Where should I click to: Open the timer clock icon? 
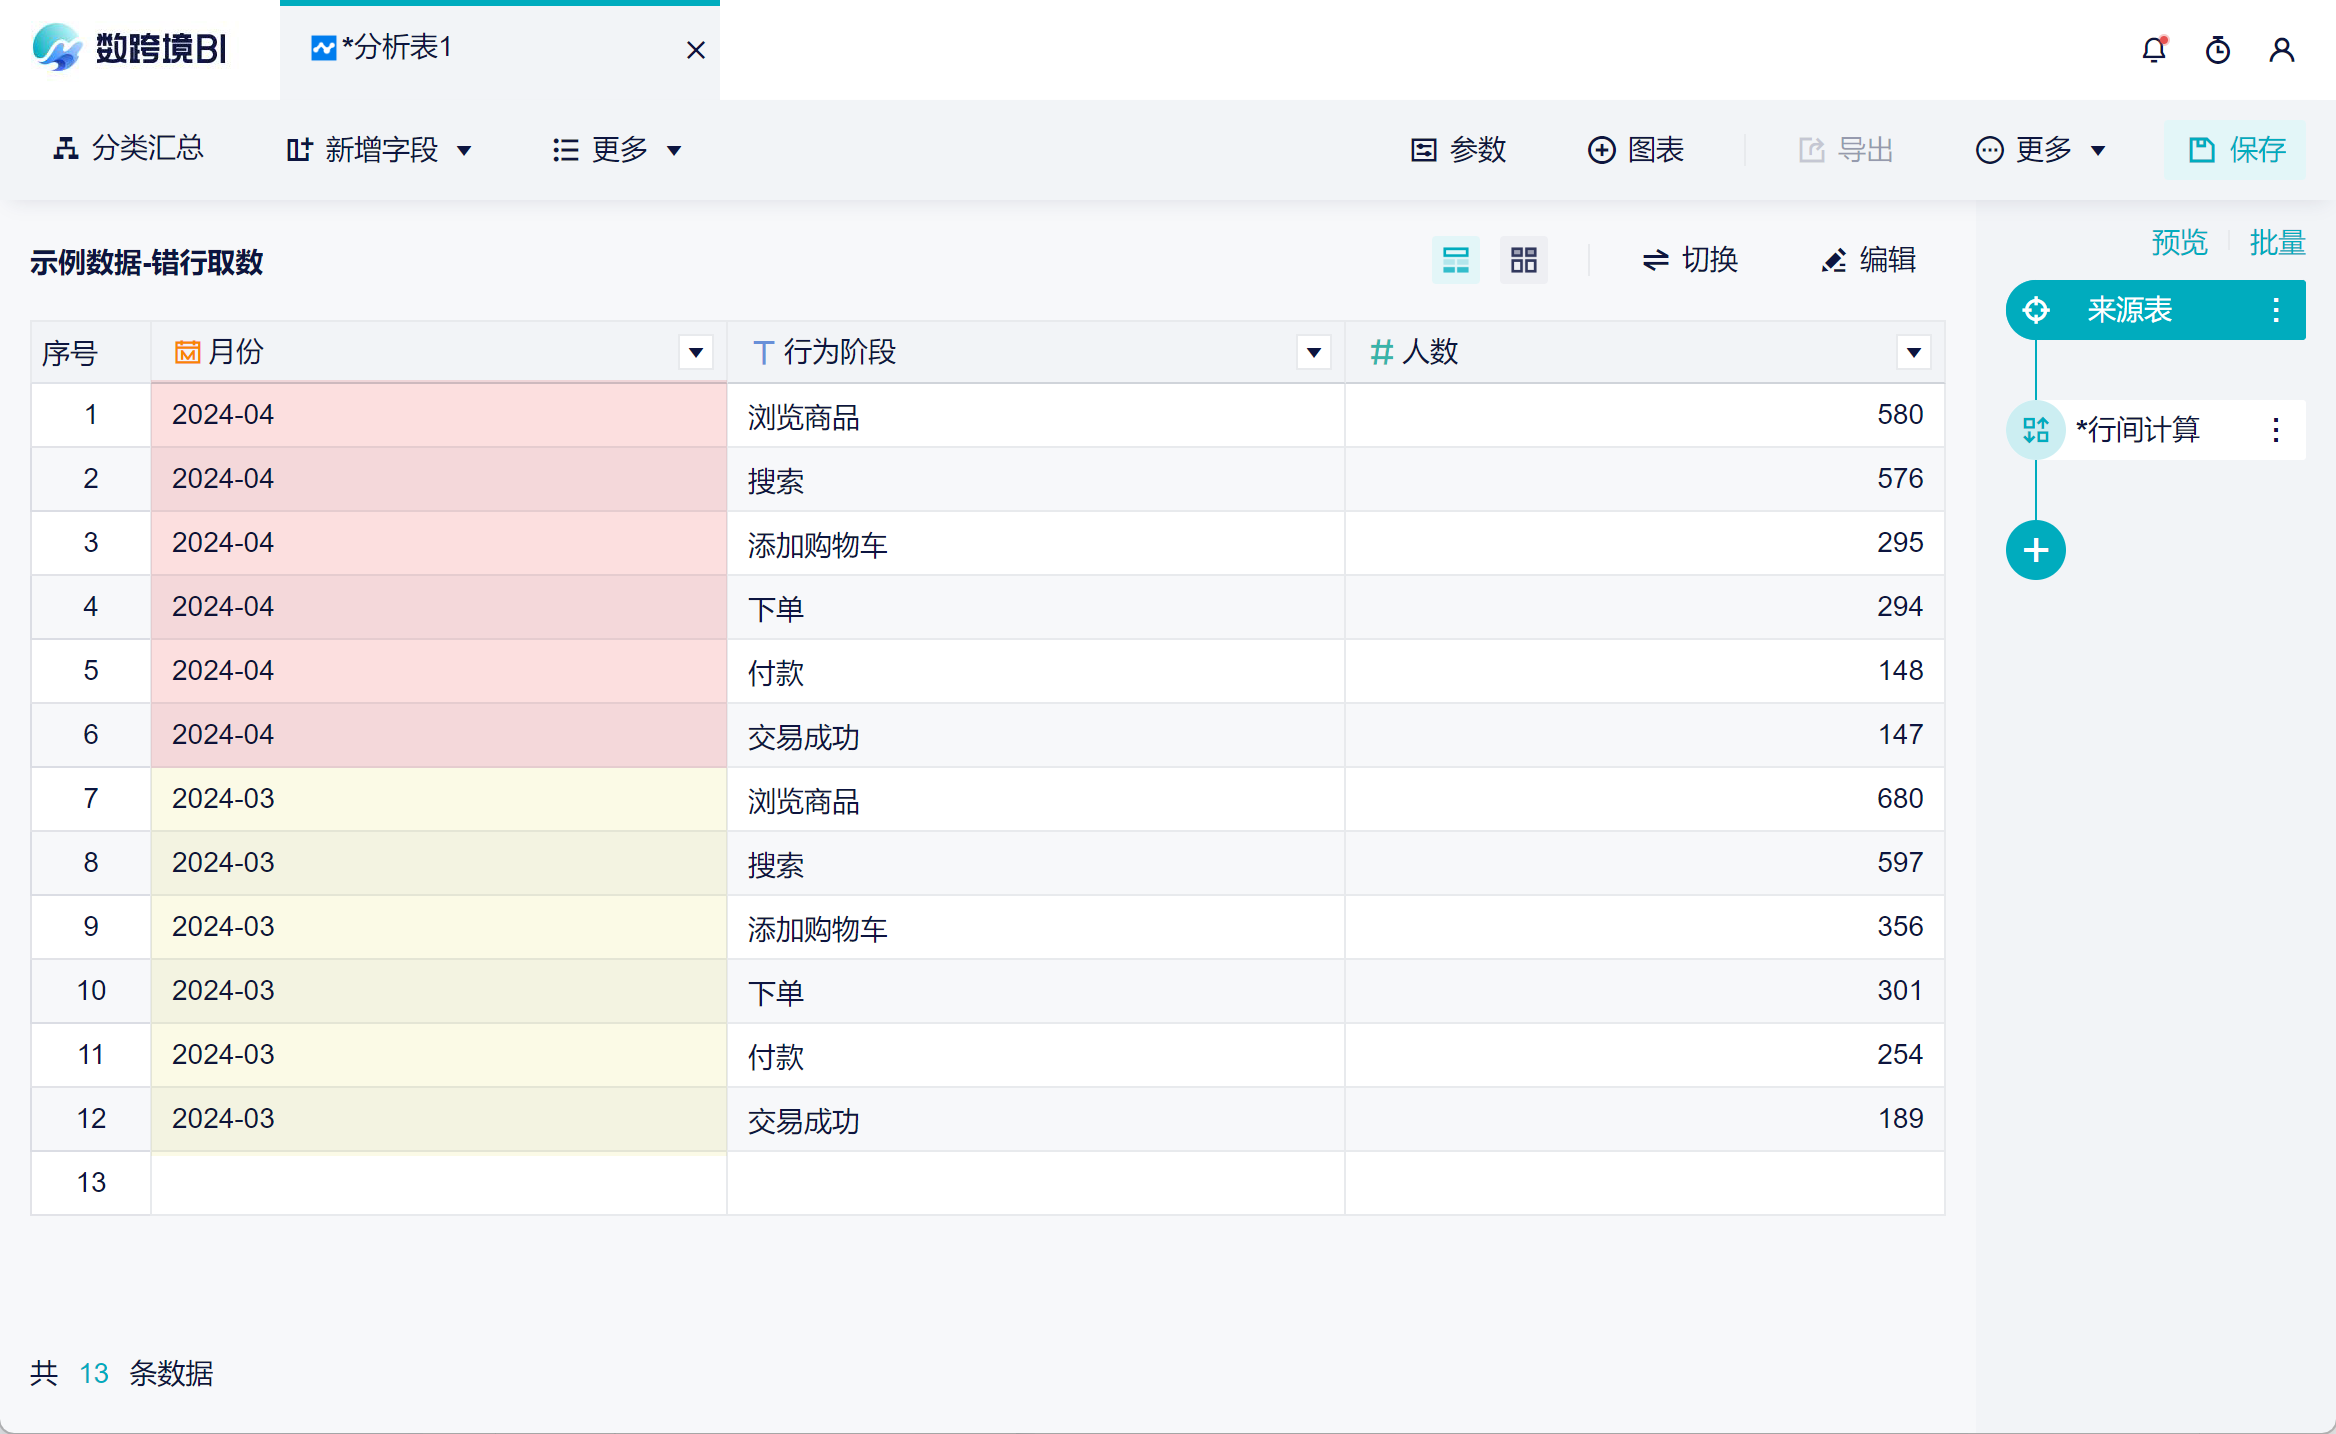[x=2218, y=50]
